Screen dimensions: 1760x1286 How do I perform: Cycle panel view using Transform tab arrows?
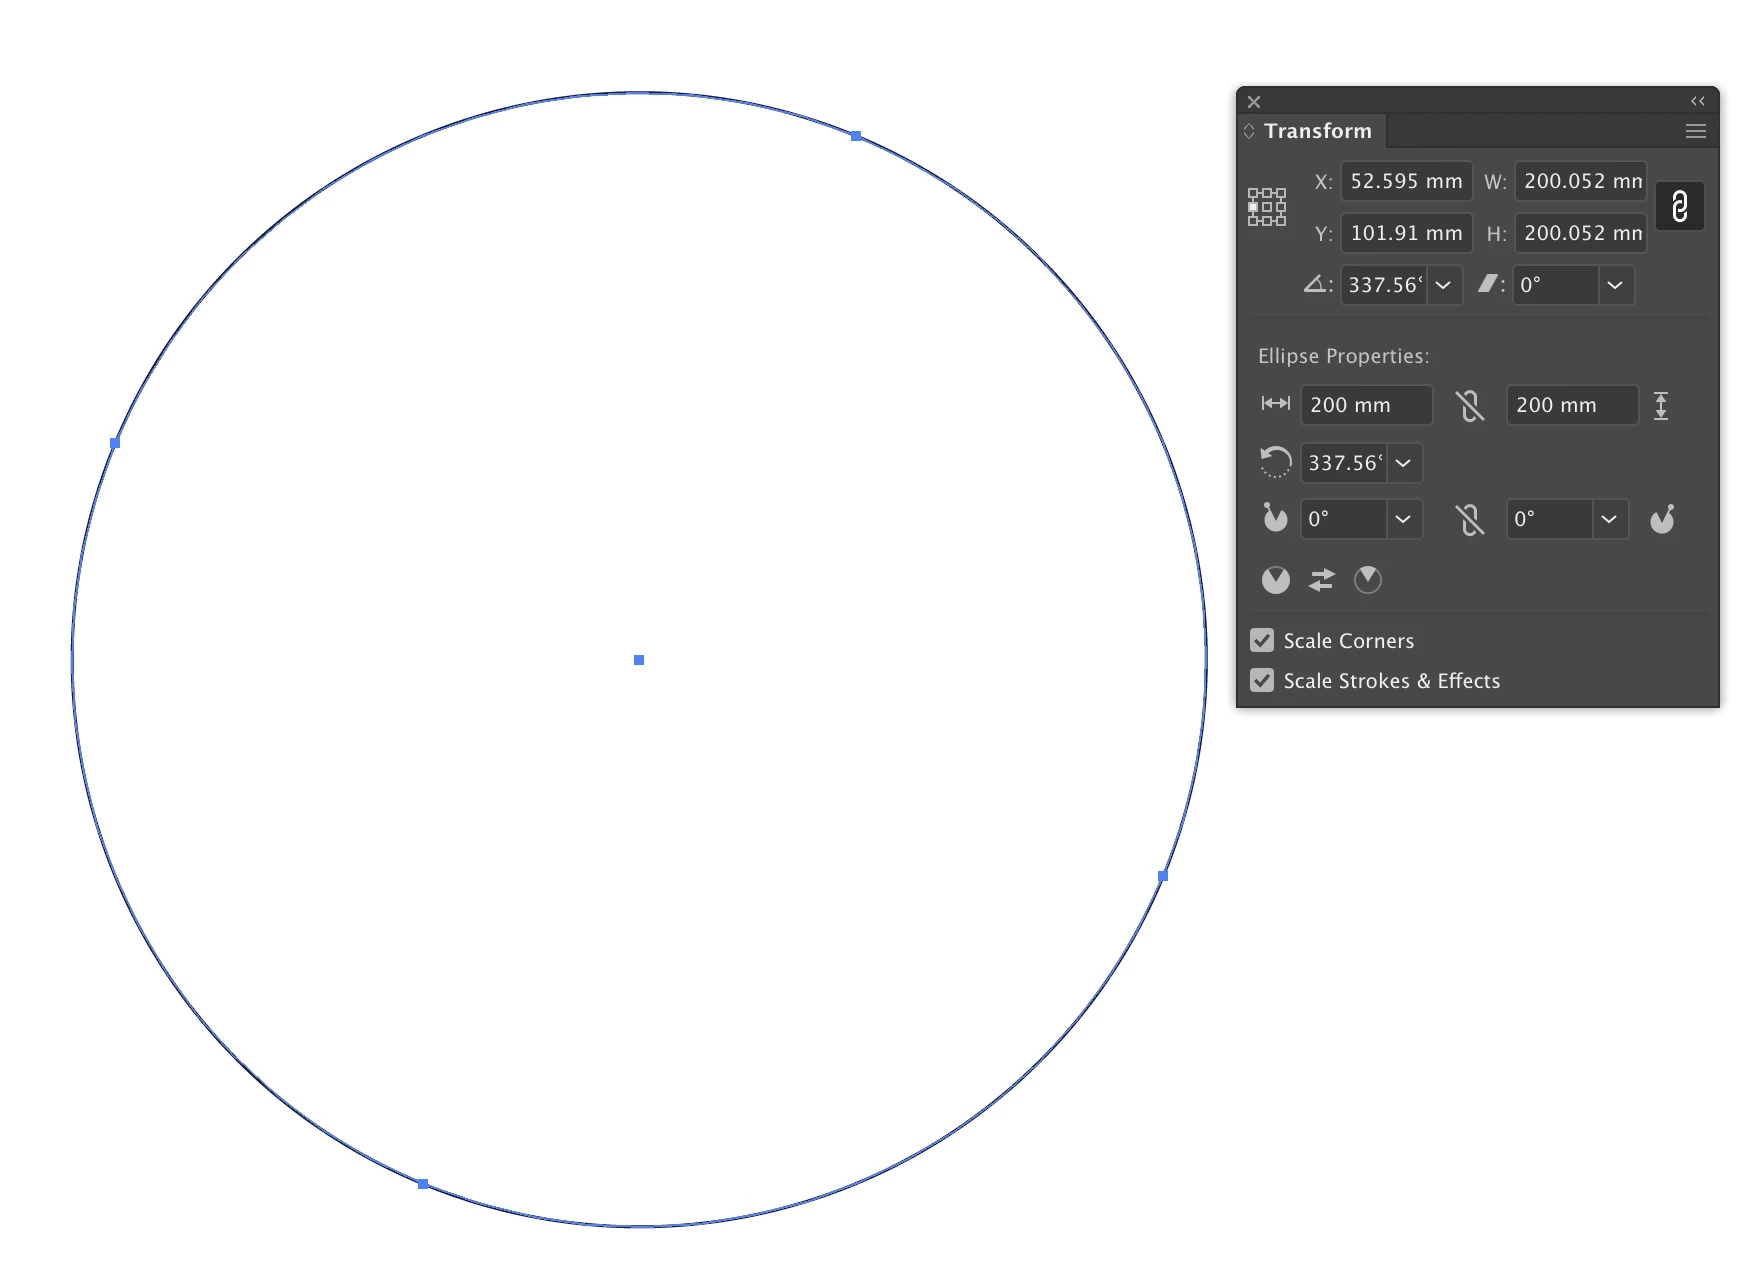click(1249, 131)
